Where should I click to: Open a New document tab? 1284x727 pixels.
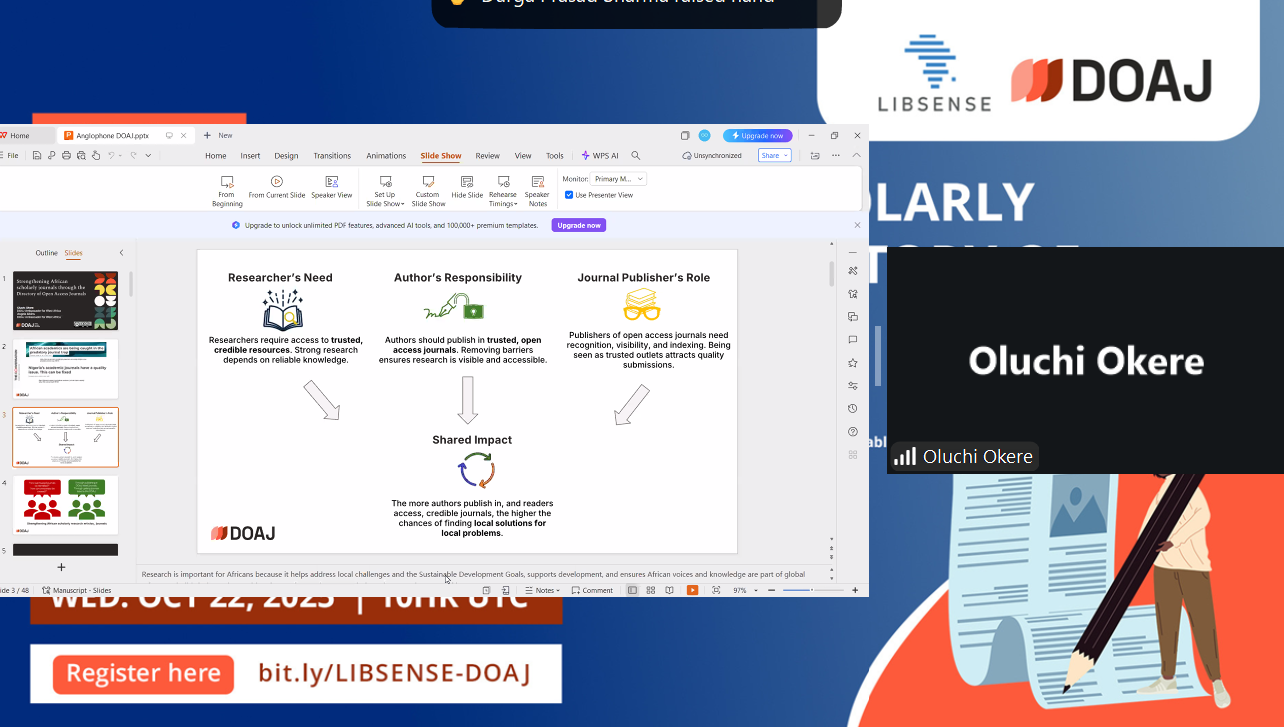click(x=218, y=135)
